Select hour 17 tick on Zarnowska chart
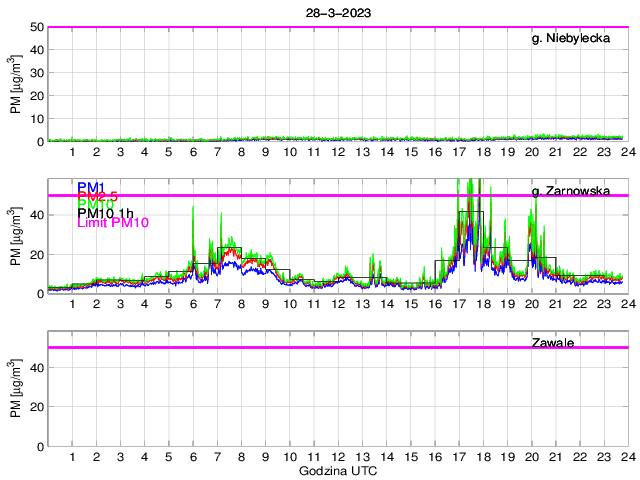640x480 pixels. tap(459, 305)
